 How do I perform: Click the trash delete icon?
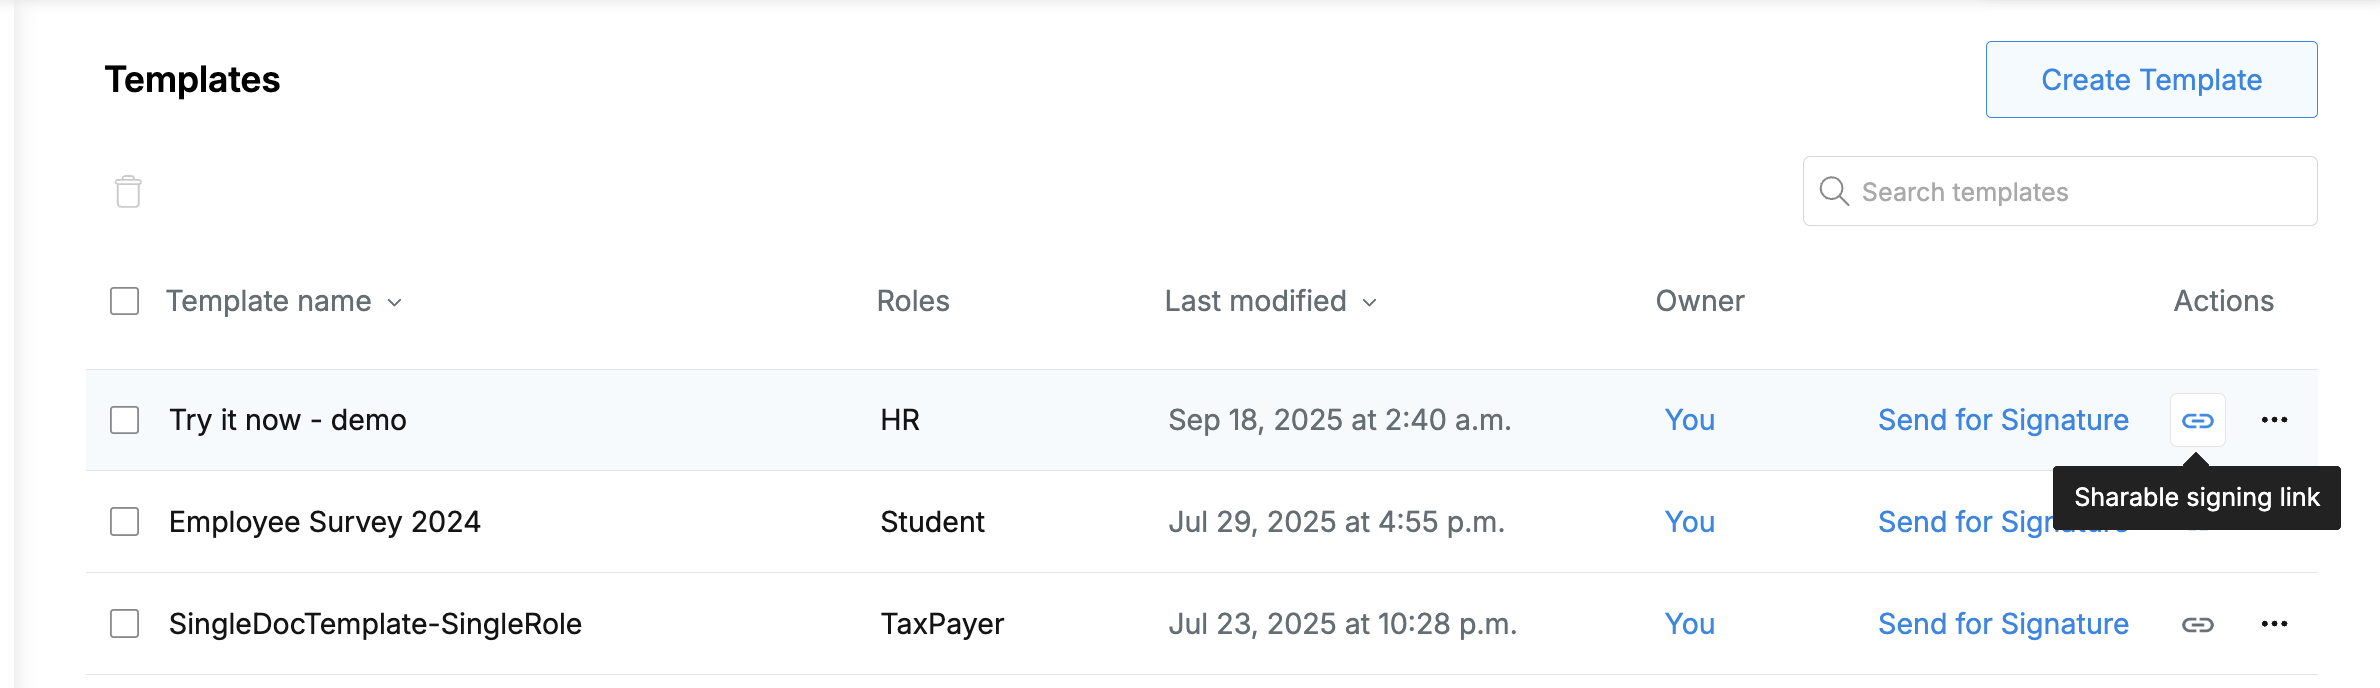(x=128, y=191)
